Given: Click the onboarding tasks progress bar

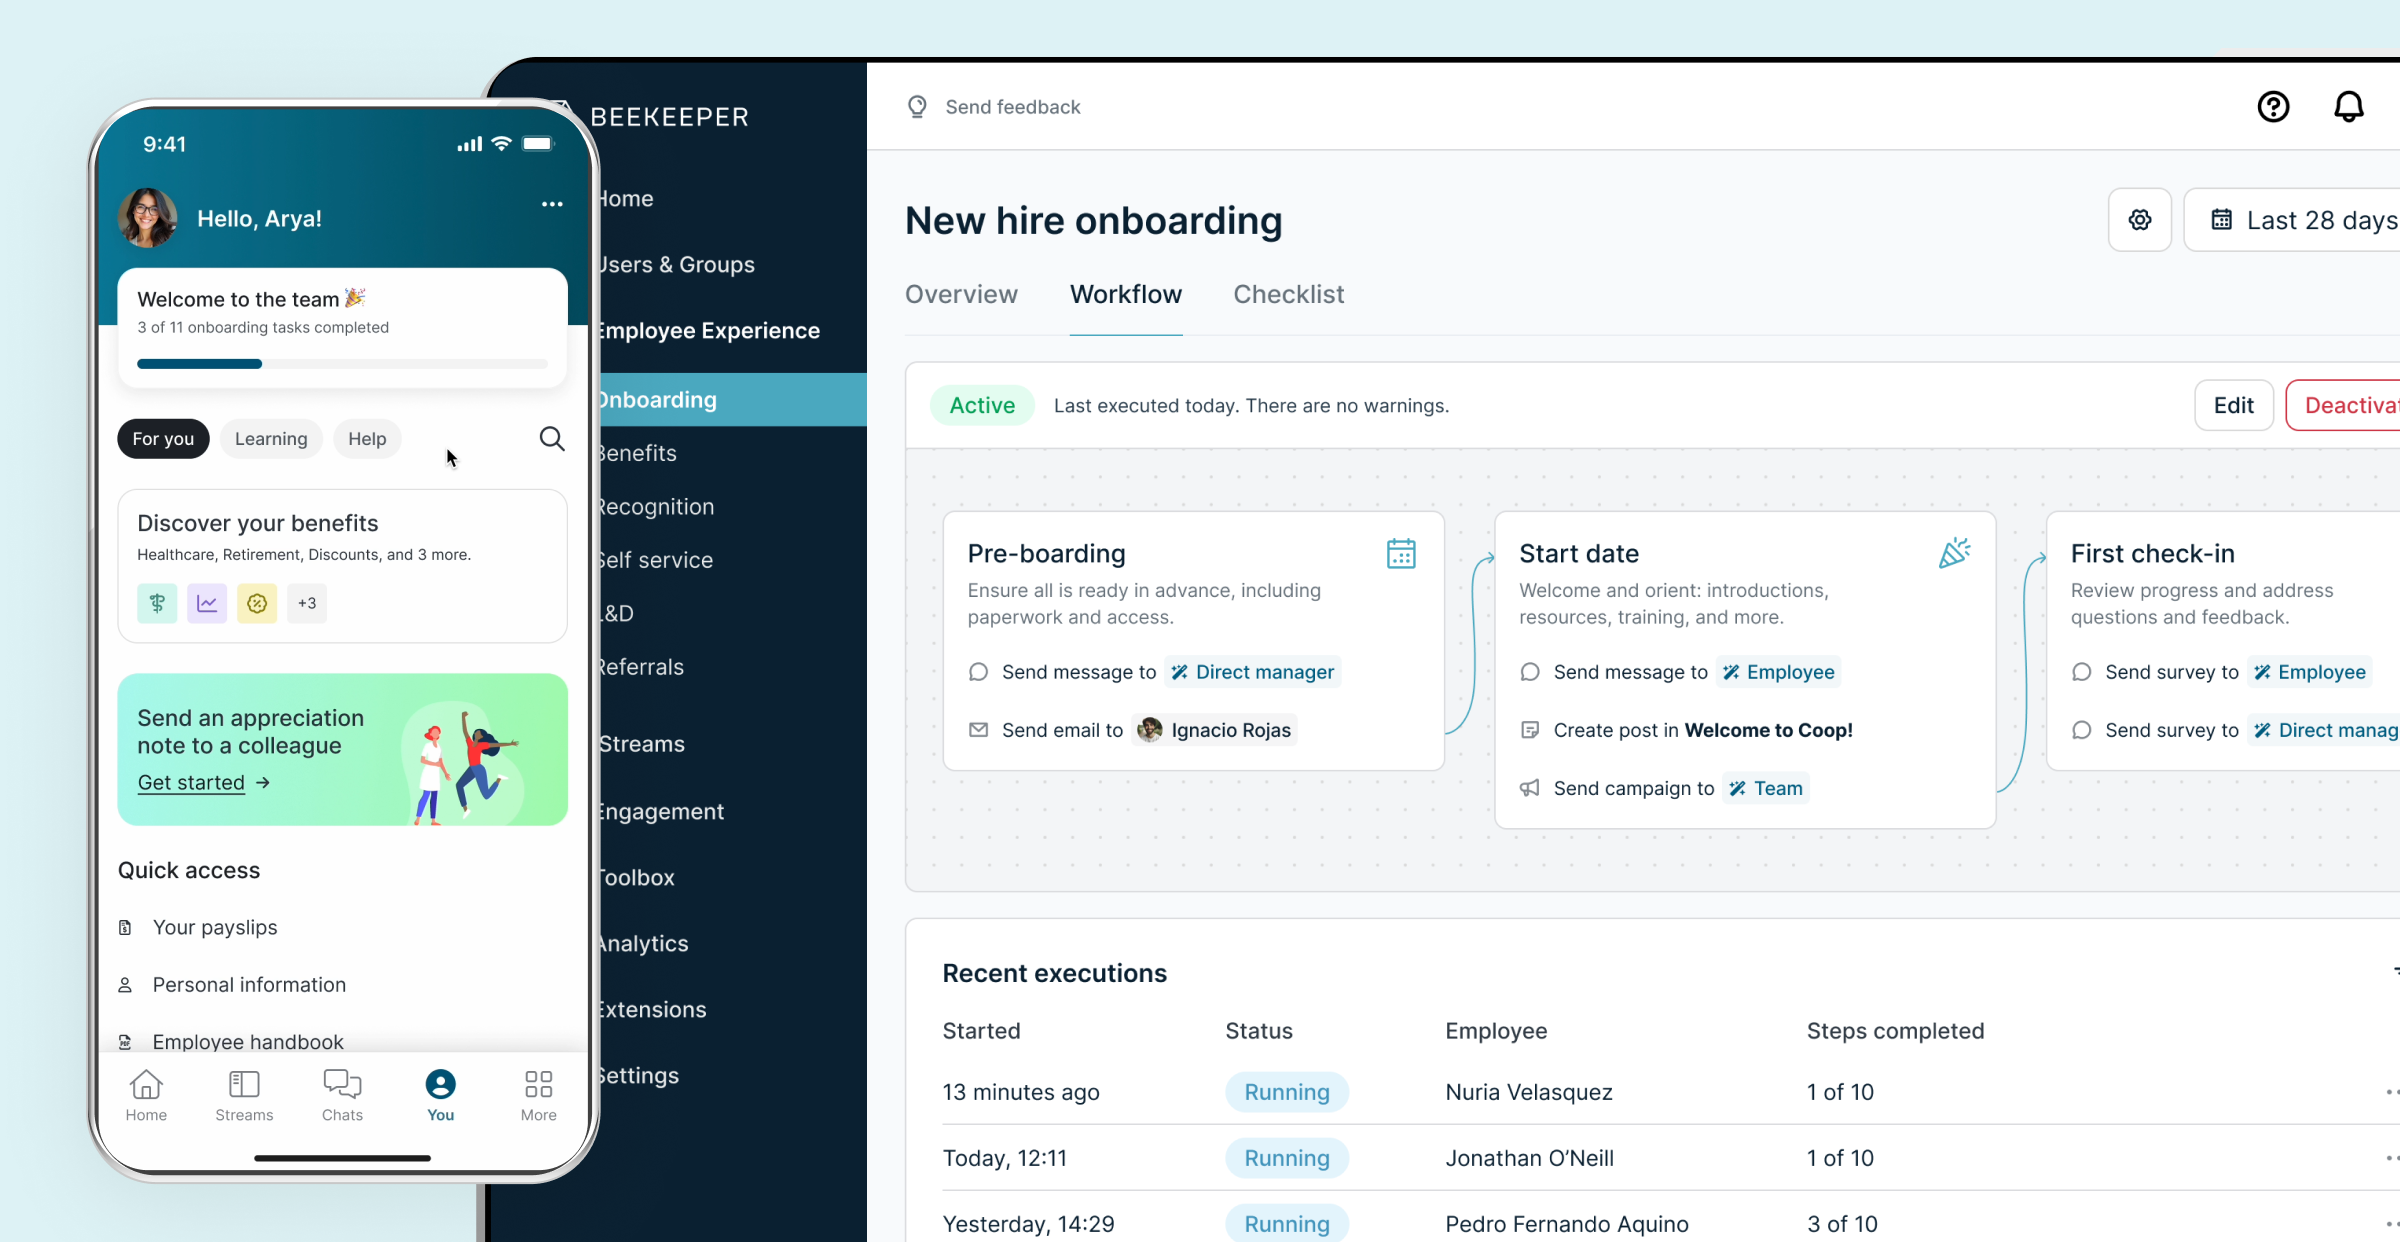Looking at the screenshot, I should pyautogui.click(x=342, y=364).
